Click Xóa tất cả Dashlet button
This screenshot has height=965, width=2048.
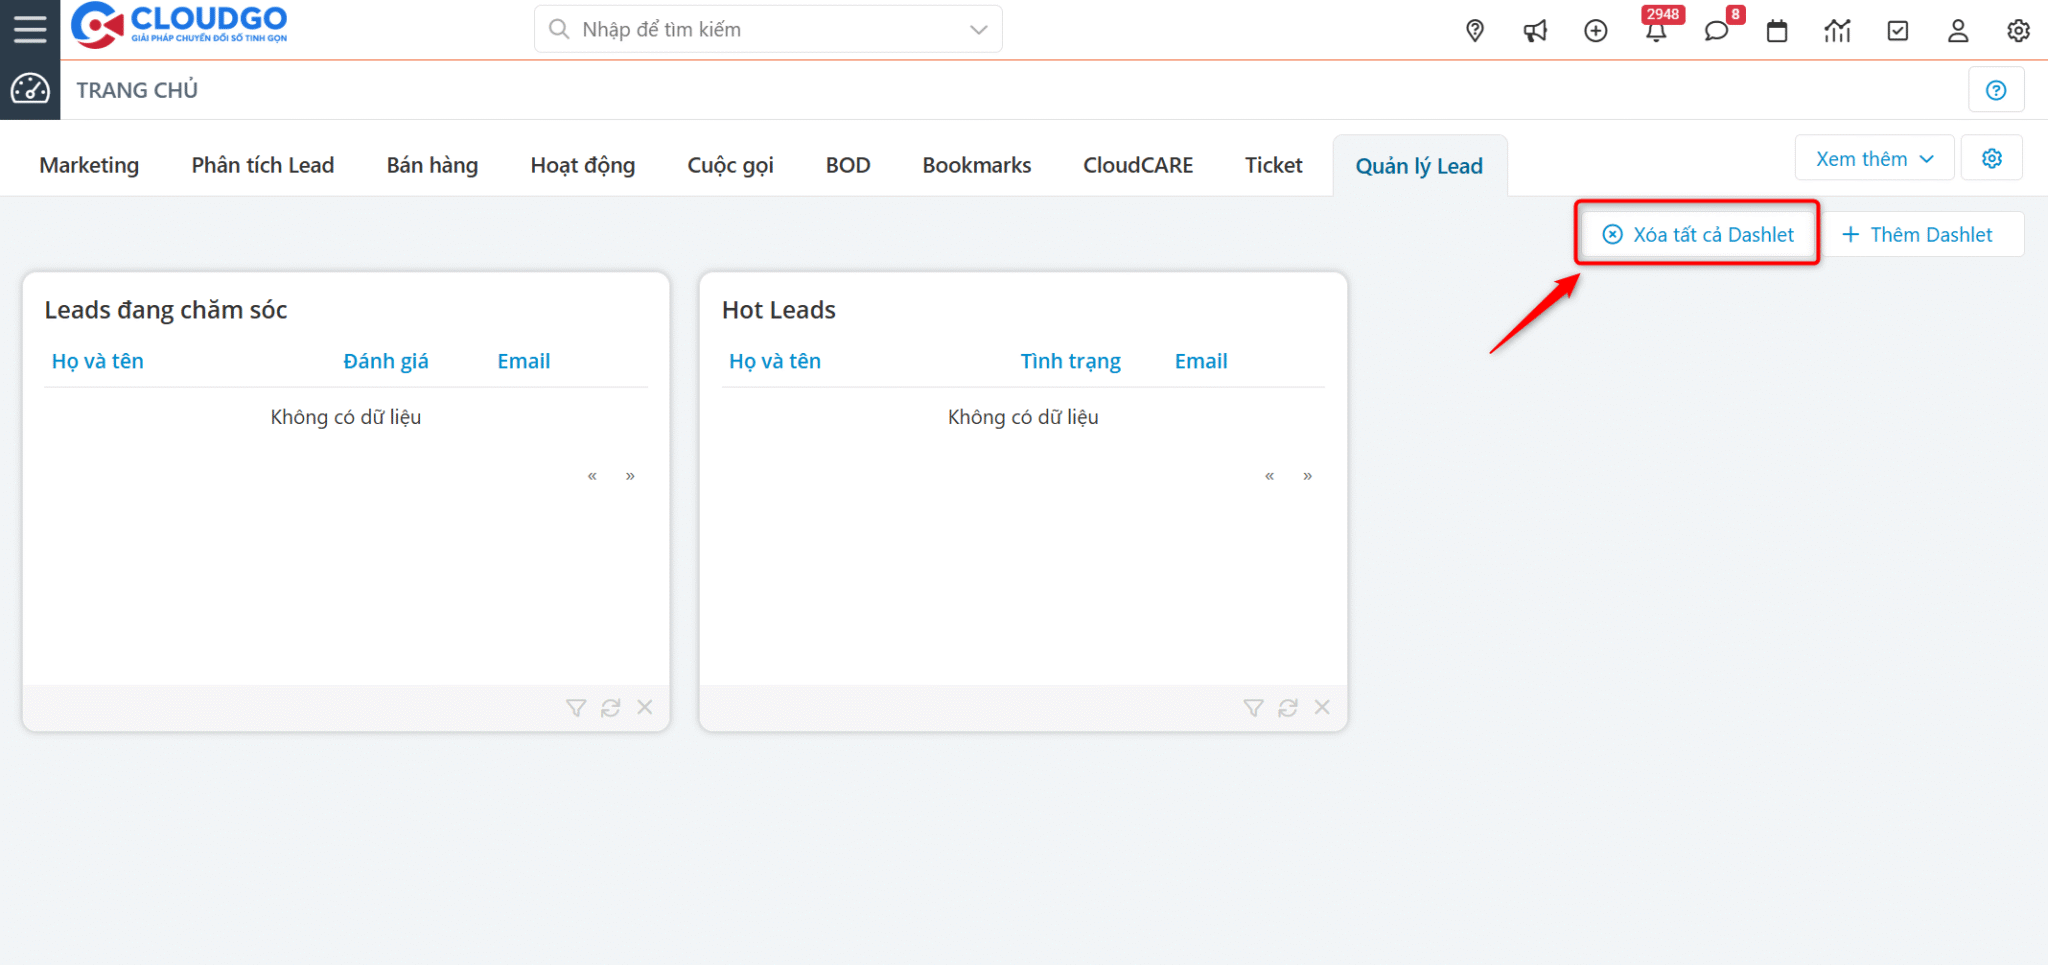point(1698,234)
